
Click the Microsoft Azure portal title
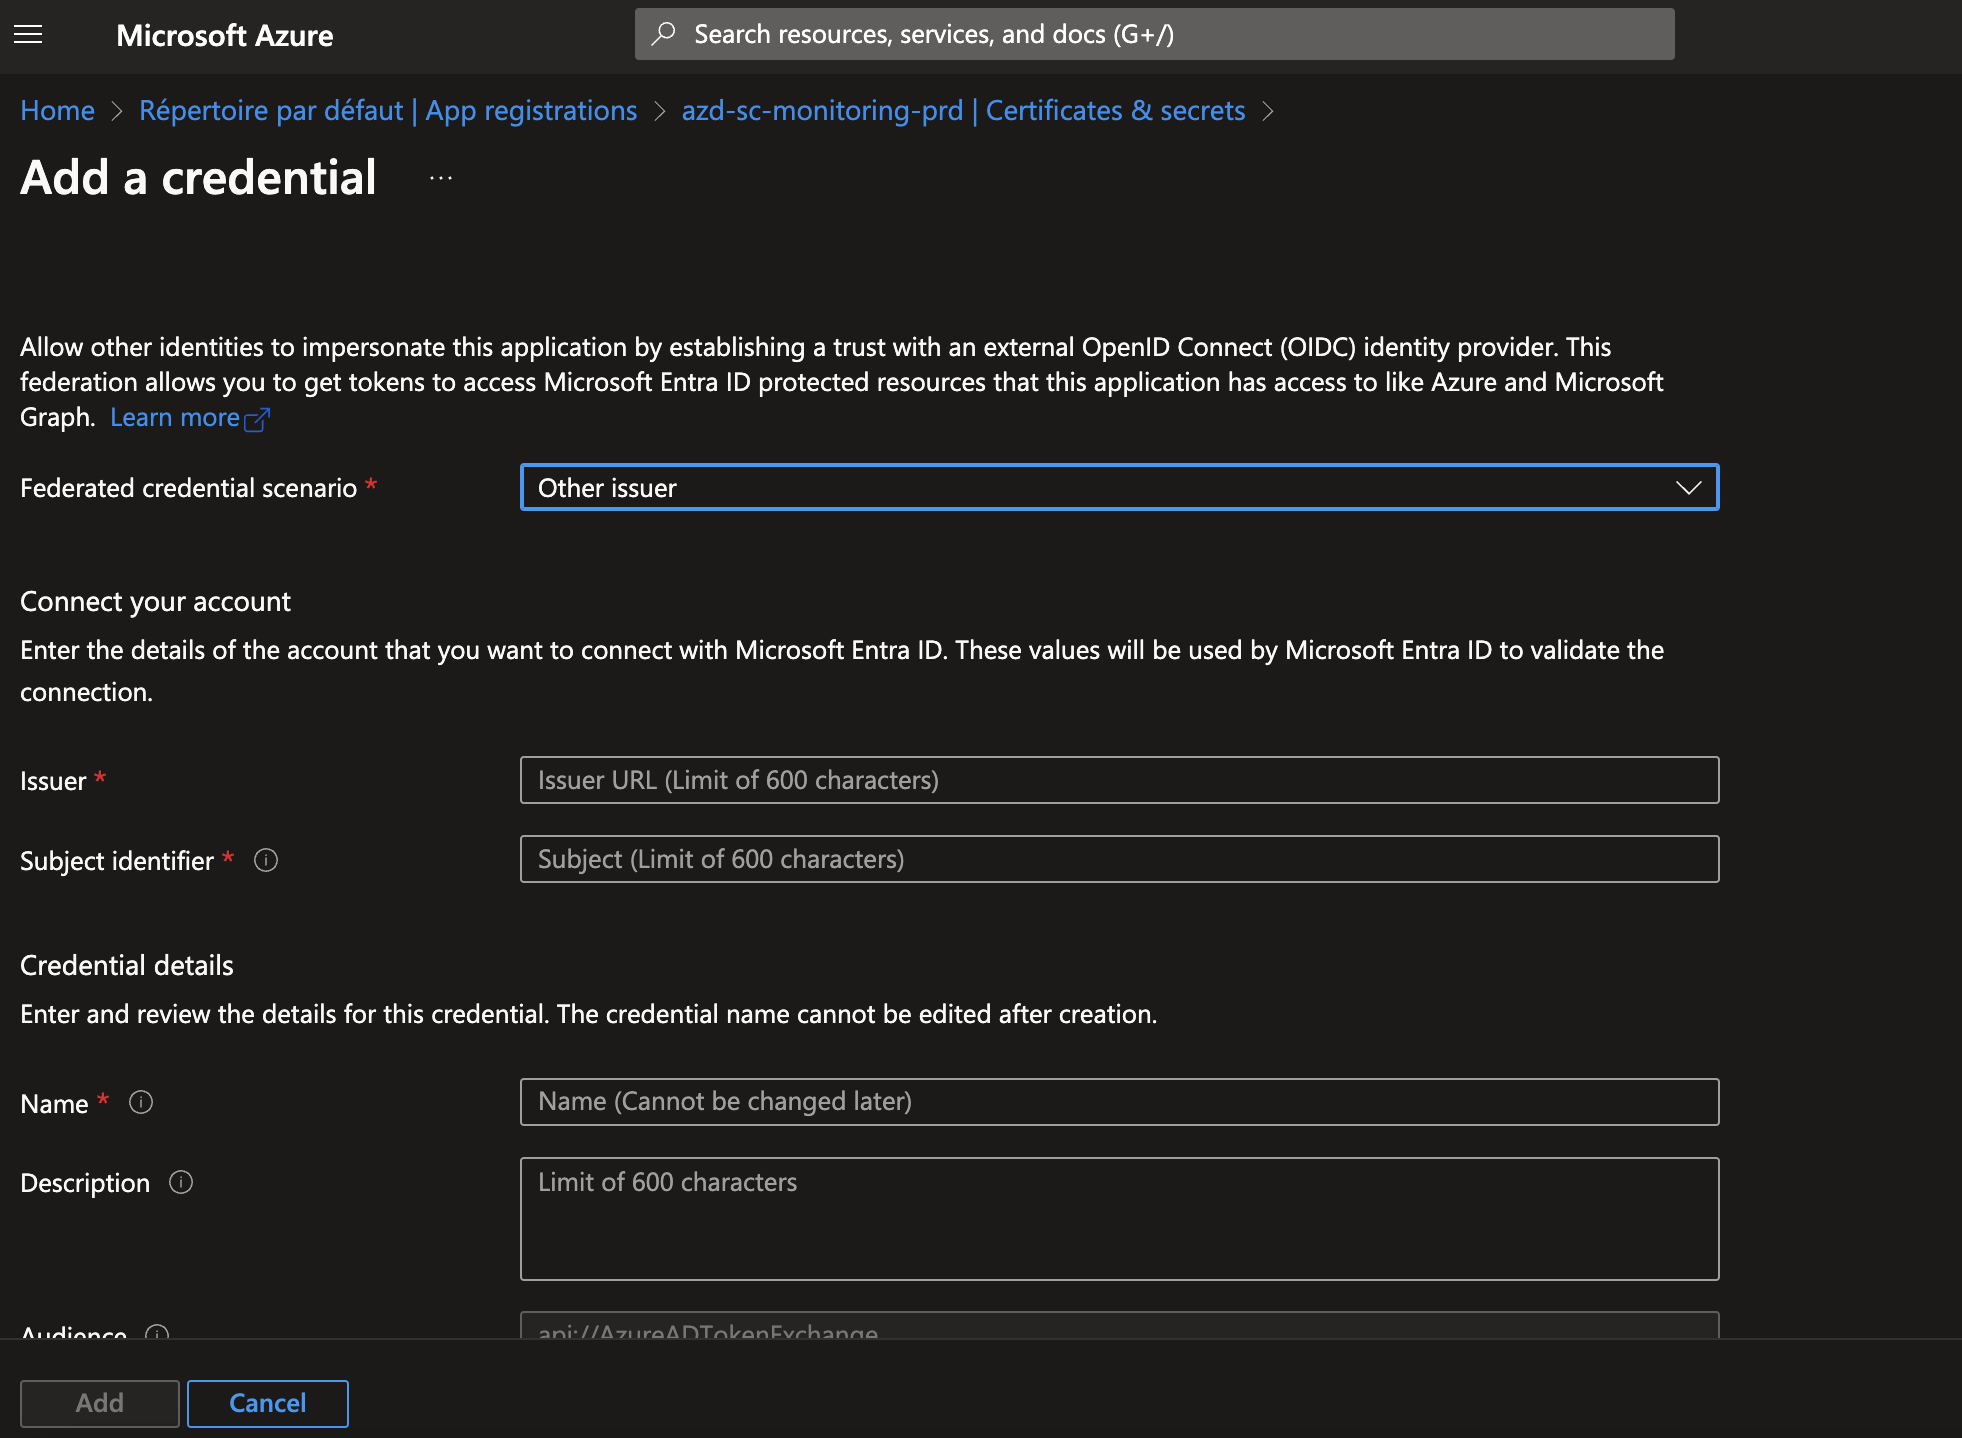tap(225, 35)
